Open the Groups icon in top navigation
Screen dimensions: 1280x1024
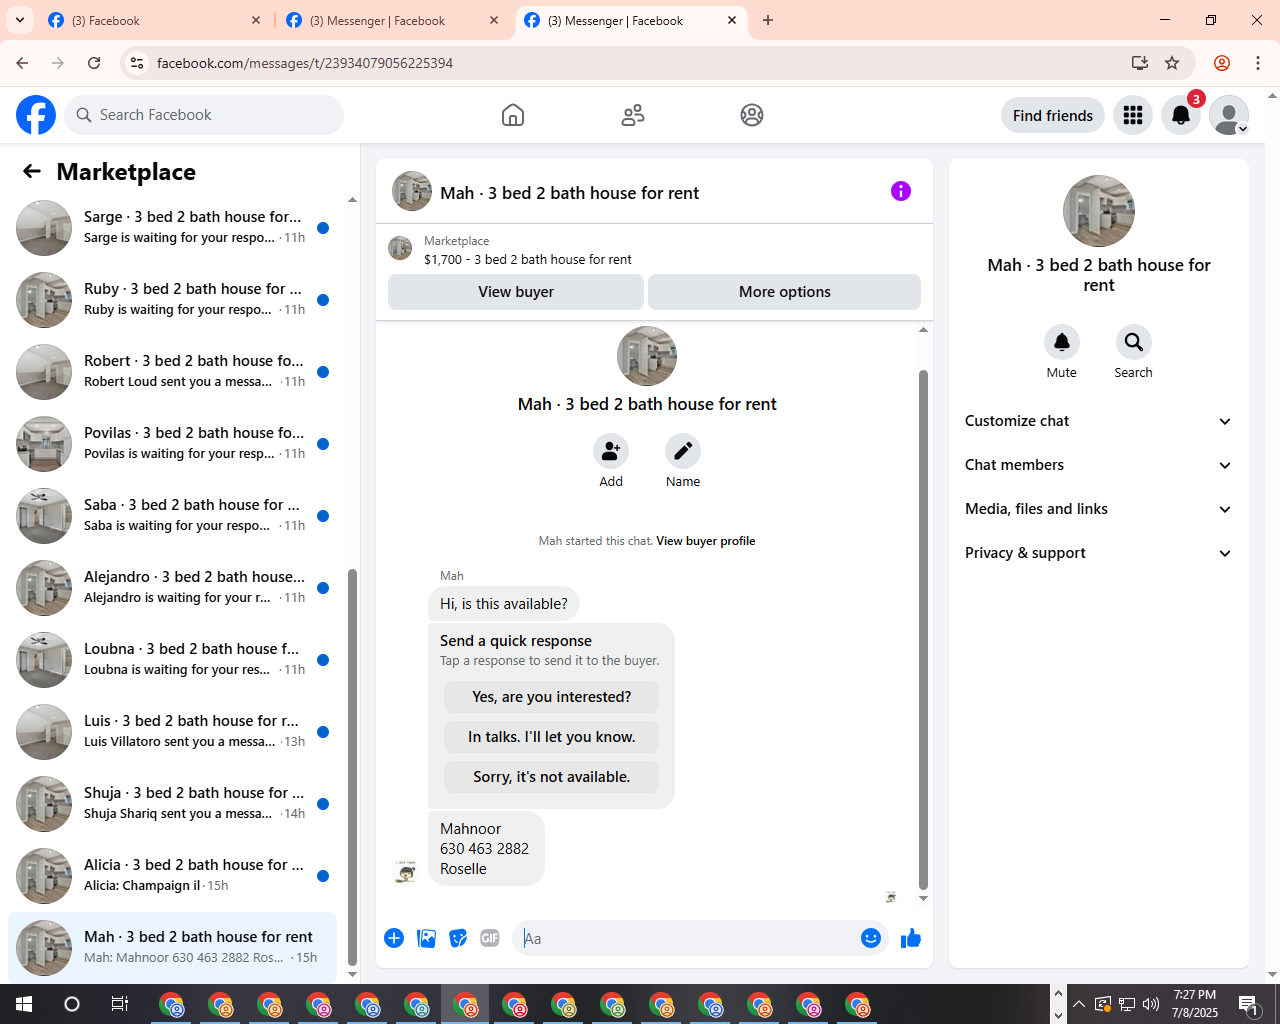pyautogui.click(x=752, y=115)
